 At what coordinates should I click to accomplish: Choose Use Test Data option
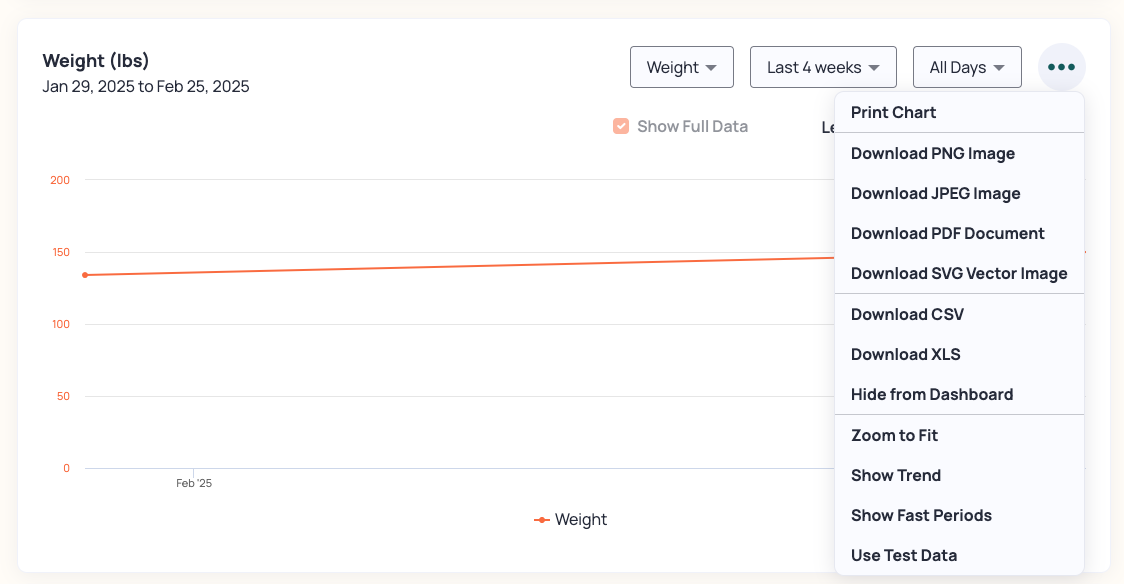903,555
